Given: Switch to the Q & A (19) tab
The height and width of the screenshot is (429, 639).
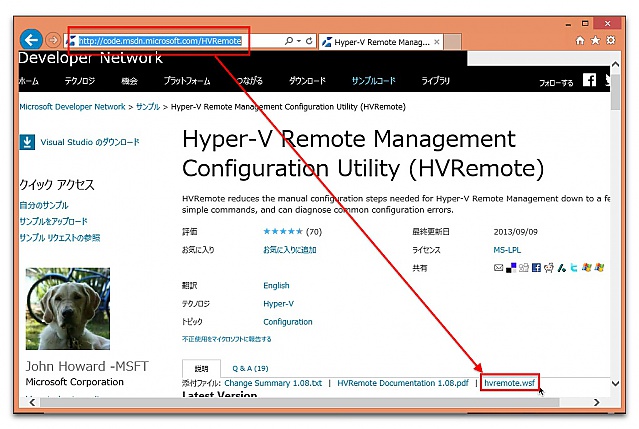Looking at the screenshot, I should [250, 368].
